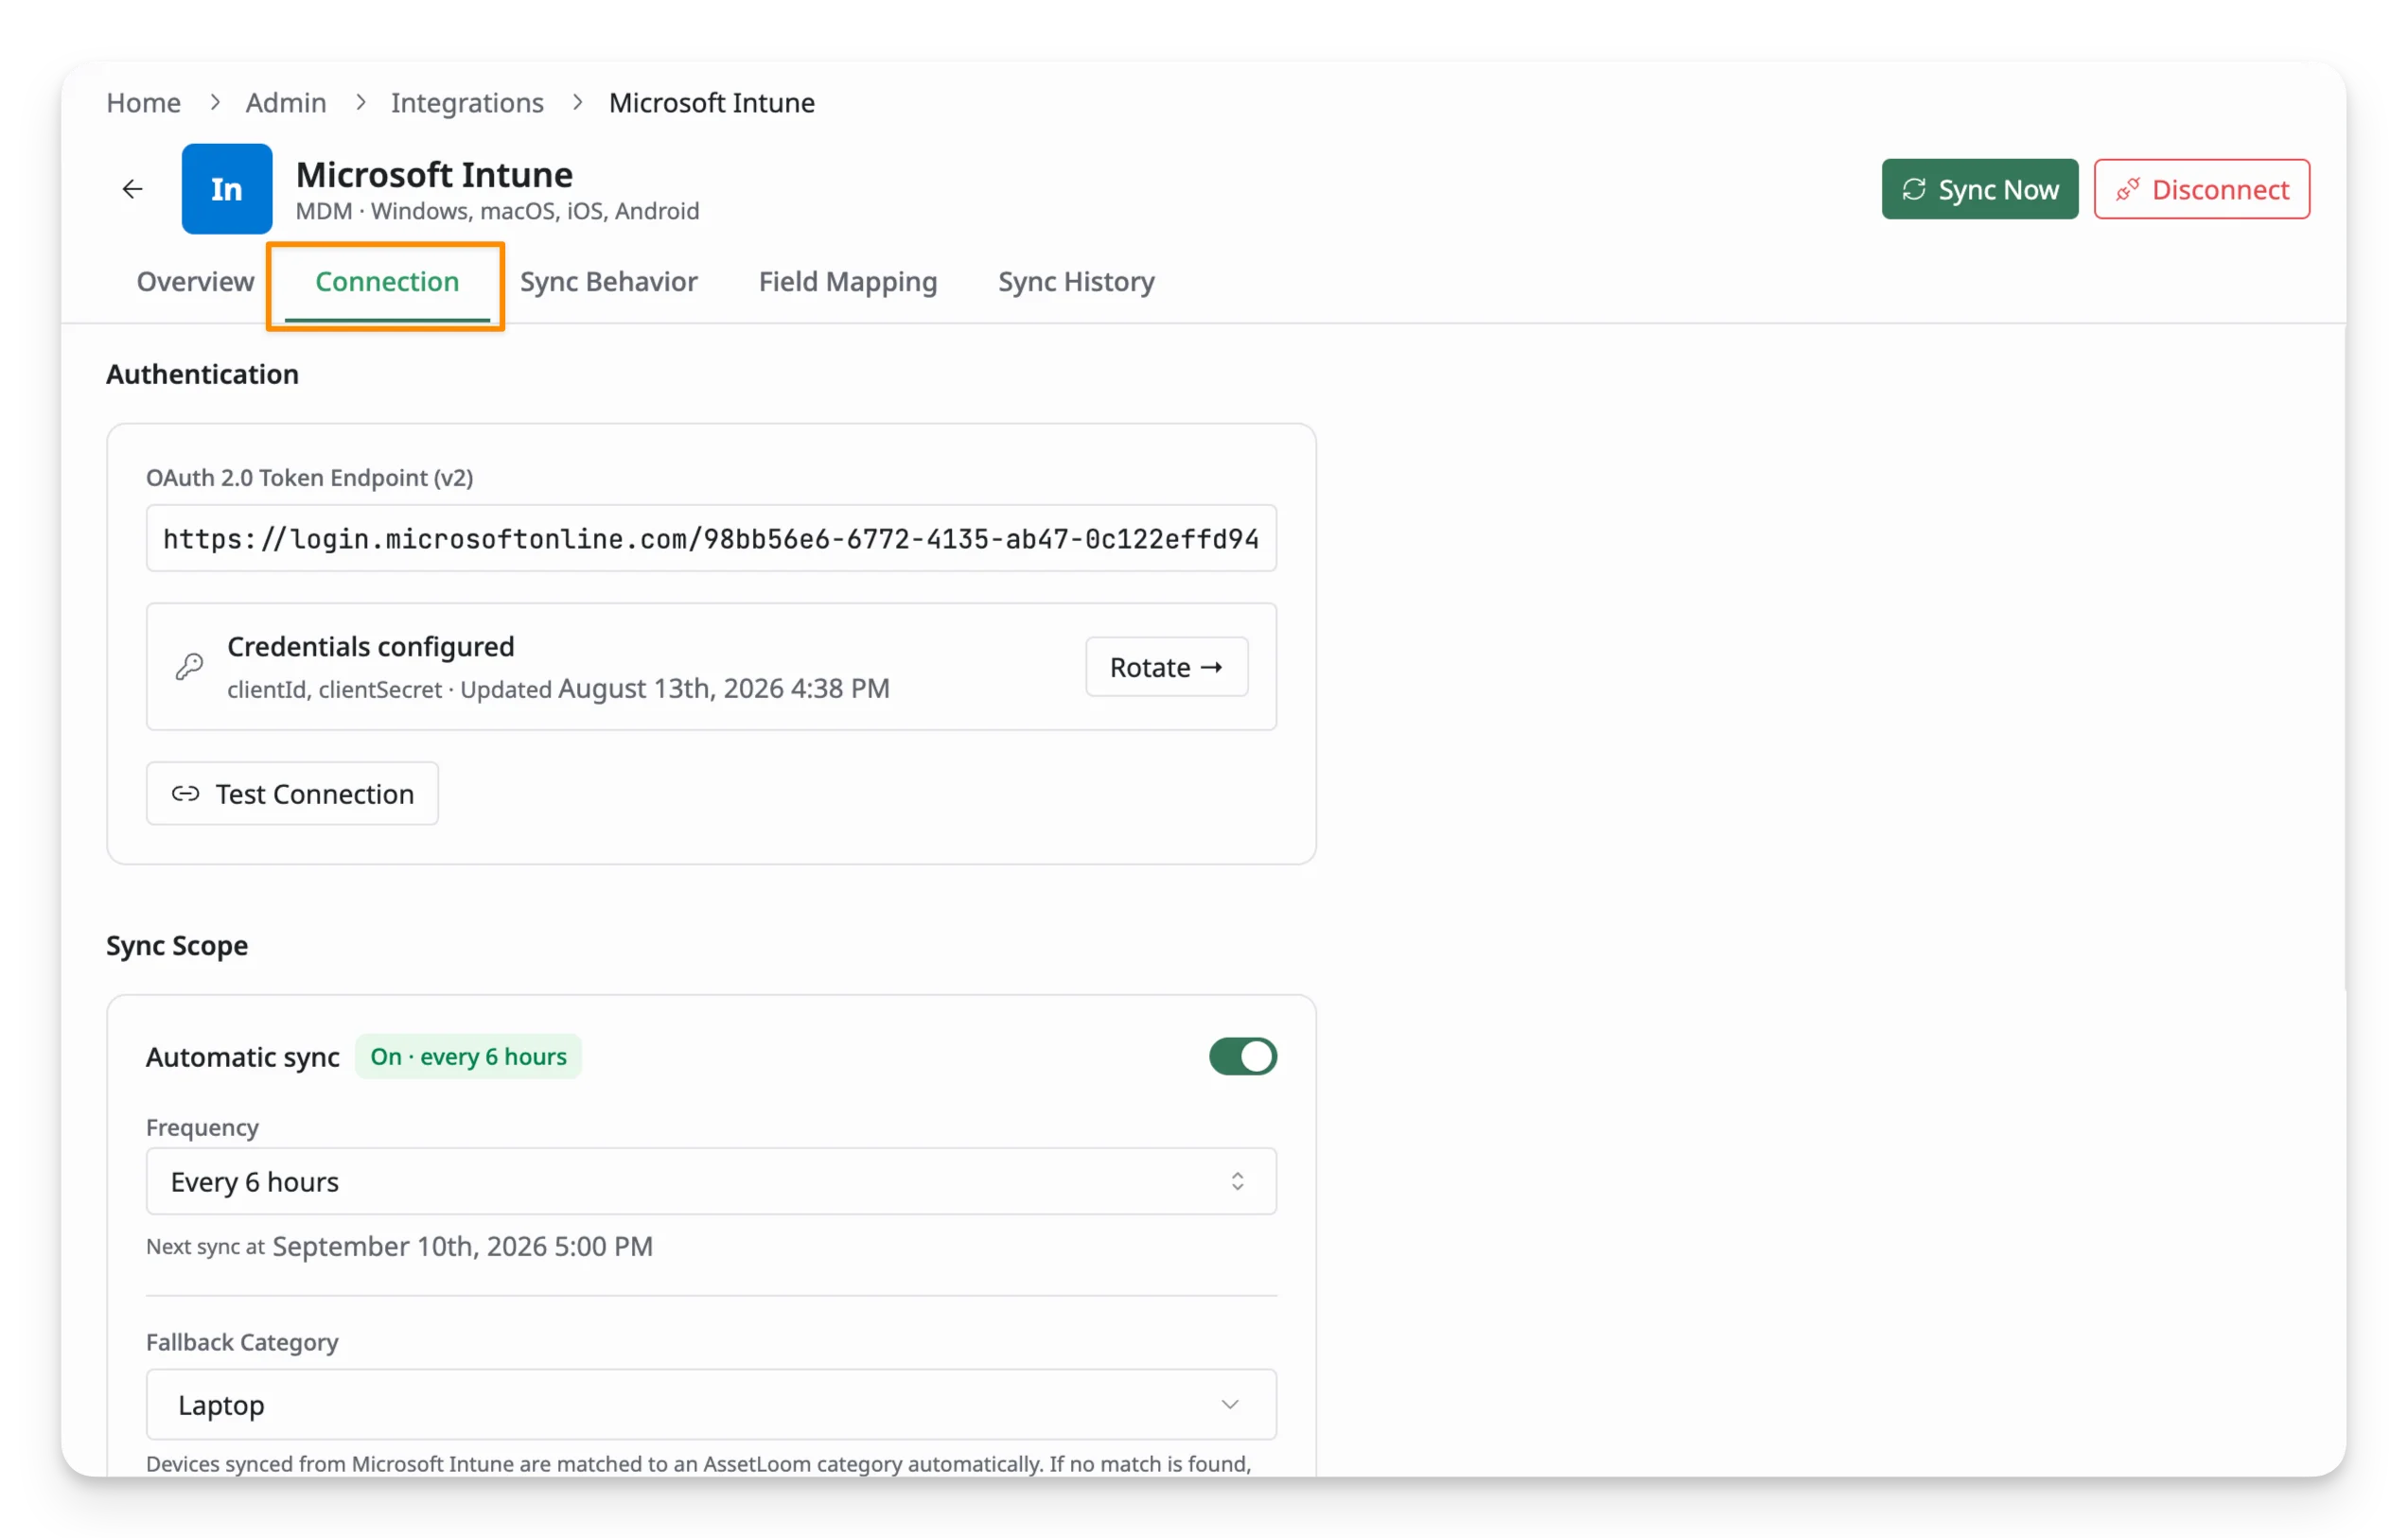
Task: Click the Sync Scope section heading
Action: coord(177,945)
